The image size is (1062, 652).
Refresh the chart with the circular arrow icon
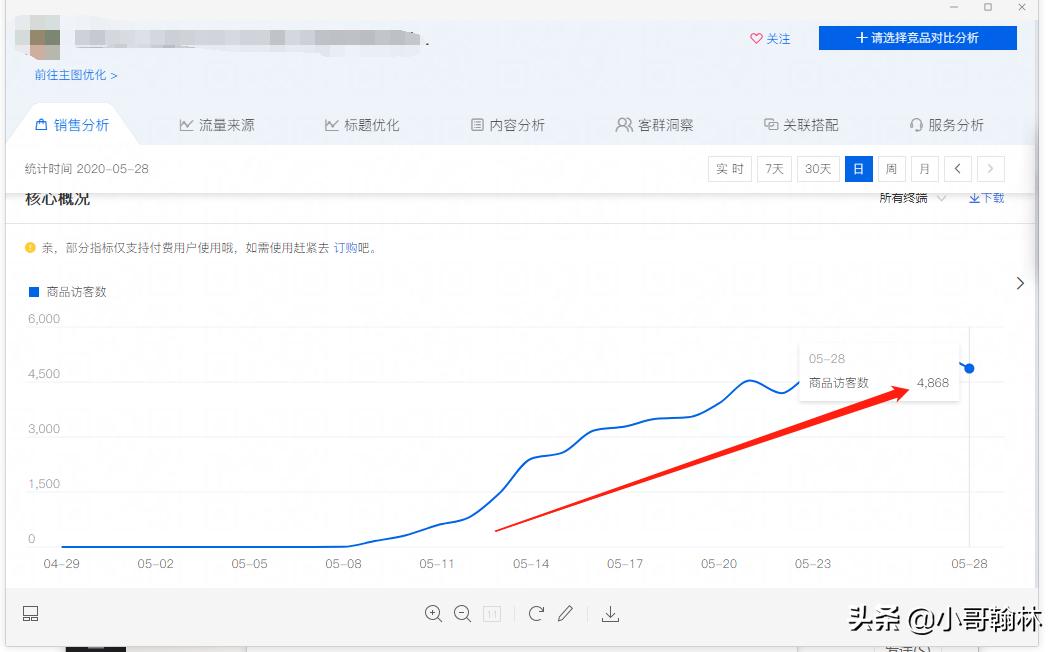click(x=535, y=613)
